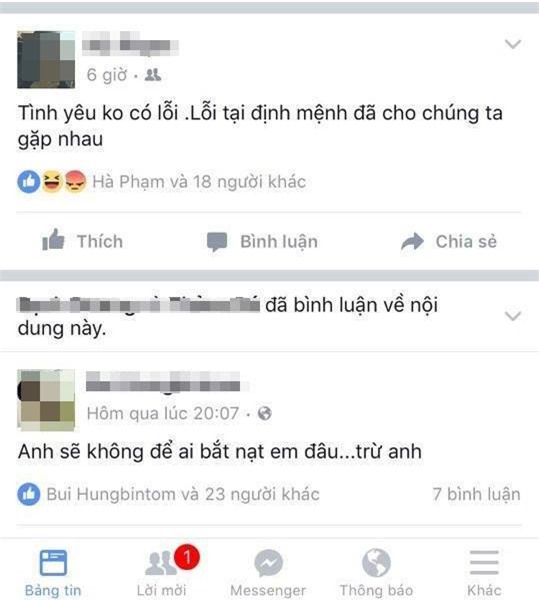Click the blue like reaction icon beside Hà Phạm

(29, 181)
